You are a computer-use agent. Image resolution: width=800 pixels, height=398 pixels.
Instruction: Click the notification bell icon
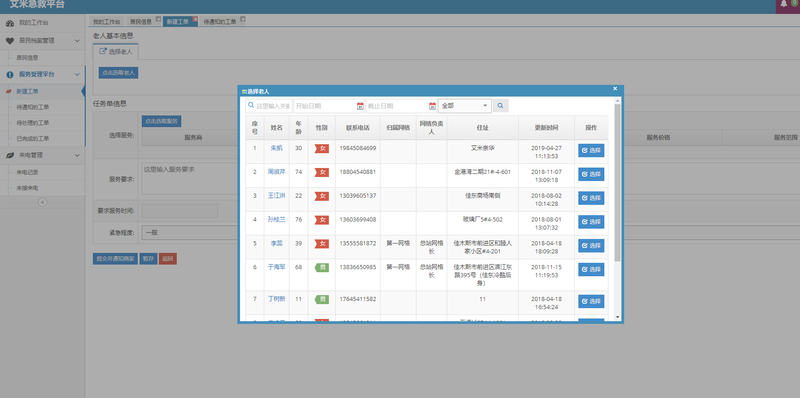(x=784, y=4)
